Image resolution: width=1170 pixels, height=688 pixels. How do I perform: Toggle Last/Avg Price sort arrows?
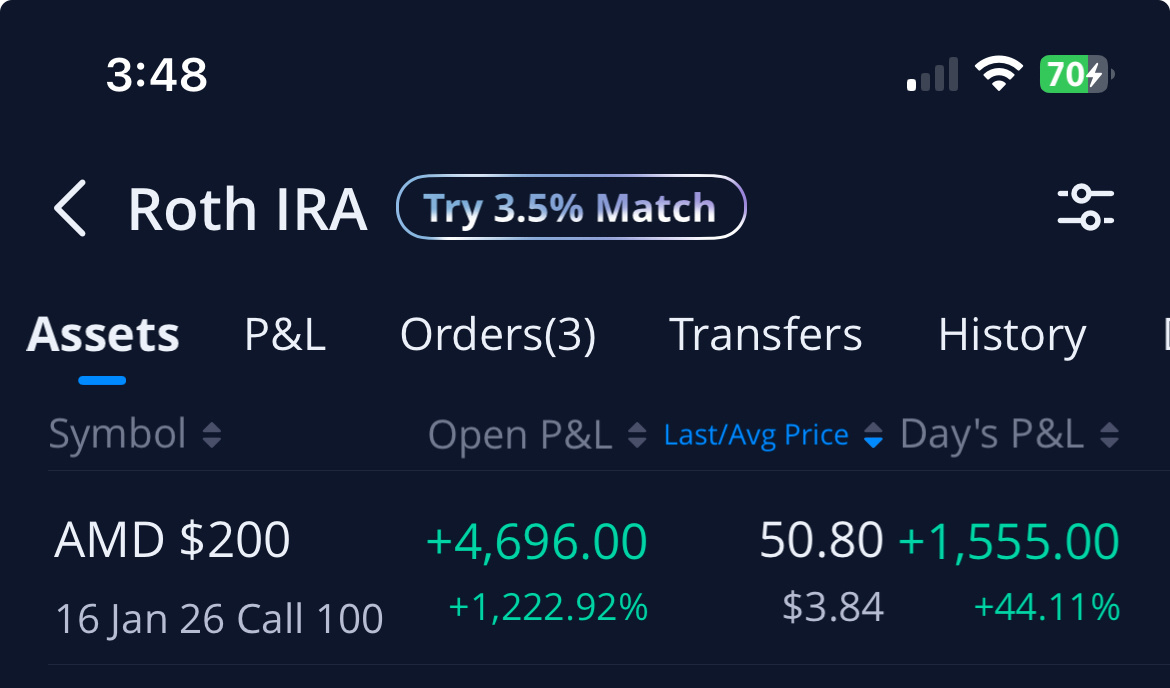pos(873,435)
